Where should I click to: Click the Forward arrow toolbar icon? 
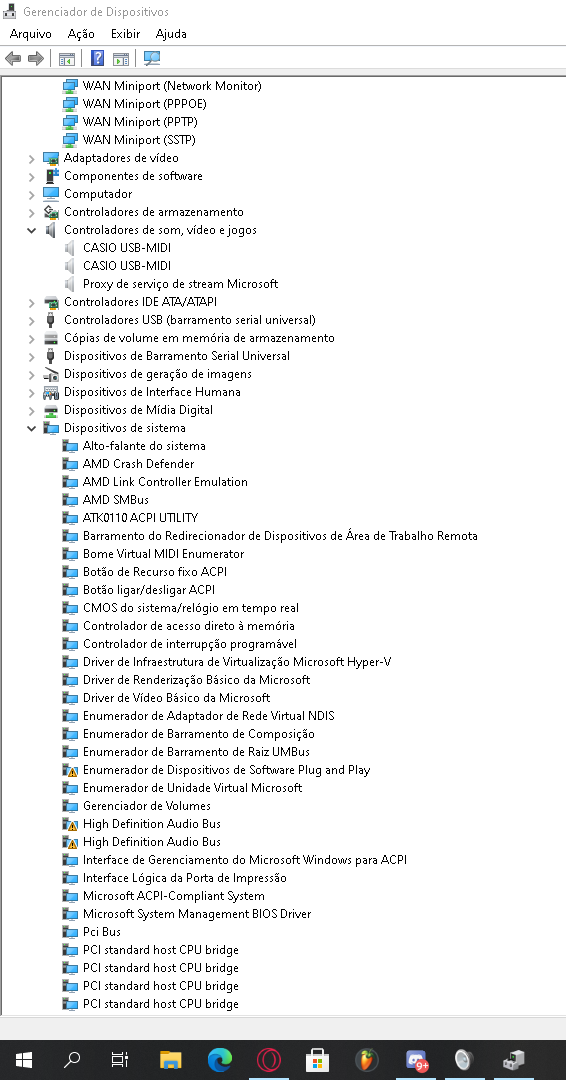point(35,59)
